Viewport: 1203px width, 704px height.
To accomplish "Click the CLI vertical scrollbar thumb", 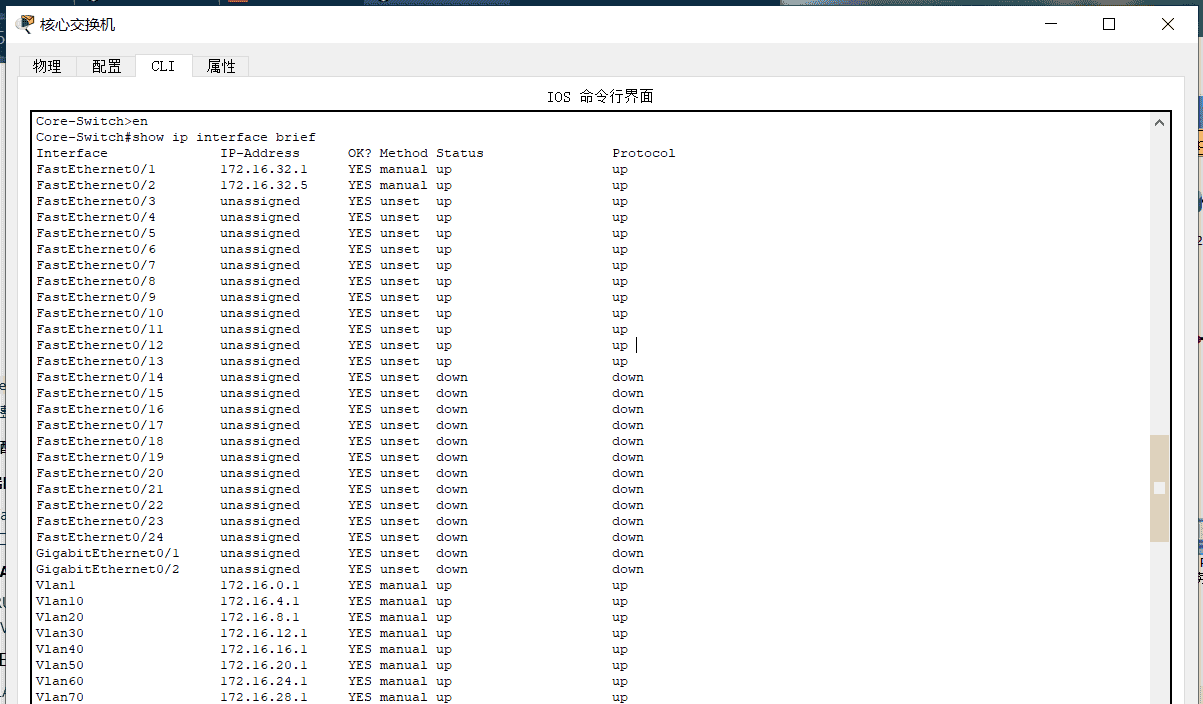I will tap(1159, 488).
